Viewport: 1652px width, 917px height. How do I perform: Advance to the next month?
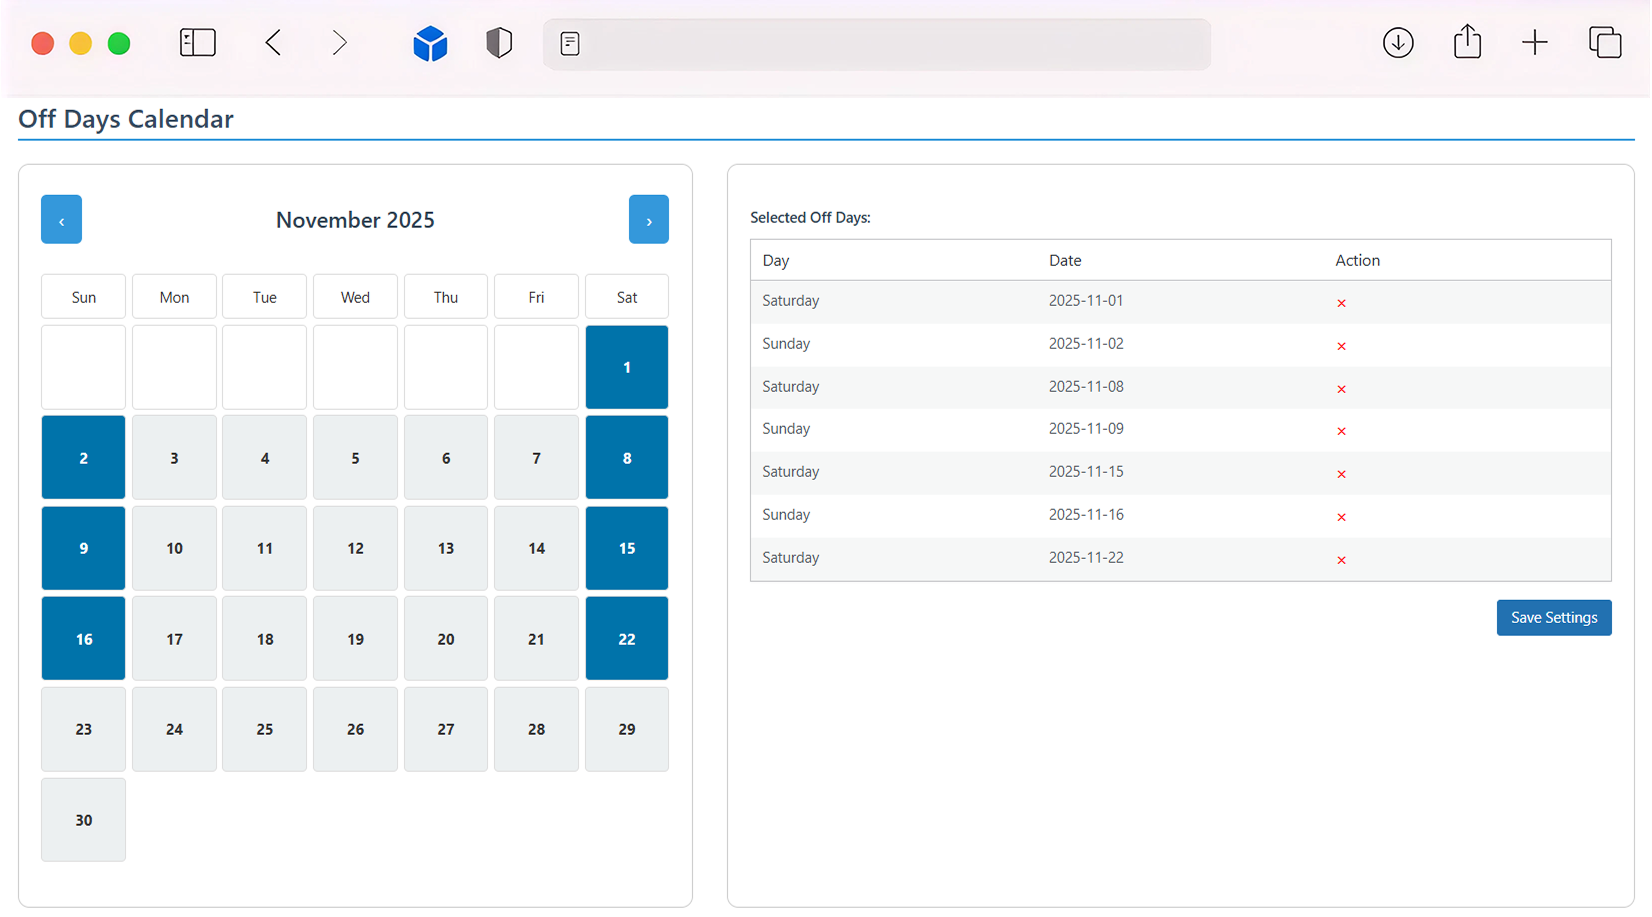[648, 220]
